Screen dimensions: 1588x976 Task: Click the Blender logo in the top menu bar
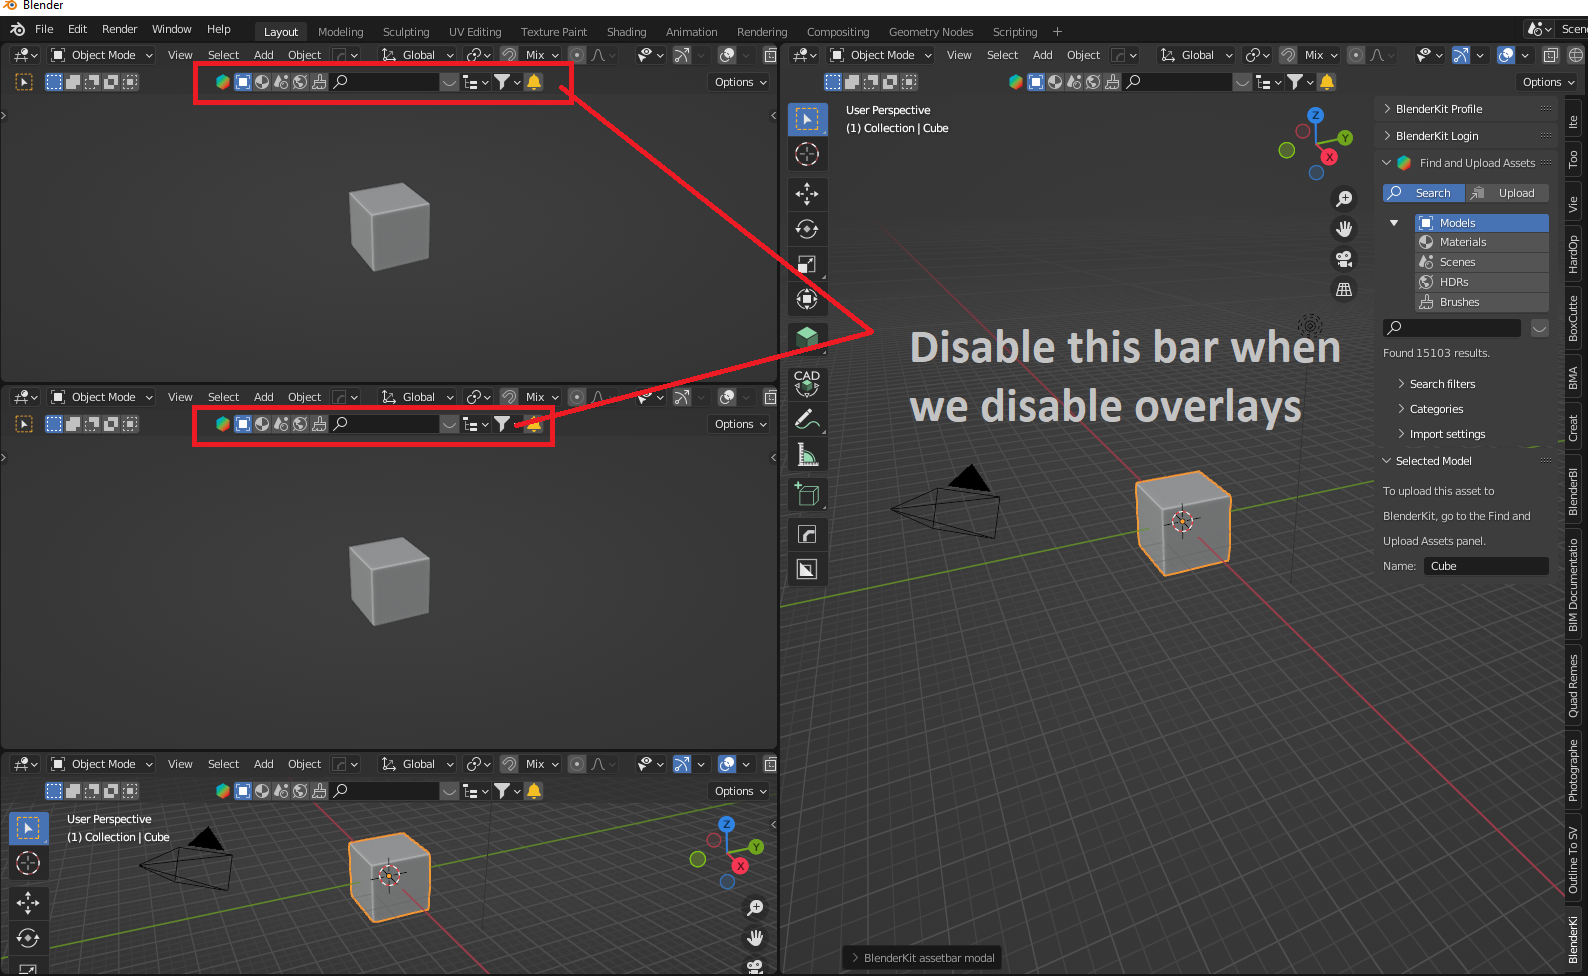click(x=17, y=29)
